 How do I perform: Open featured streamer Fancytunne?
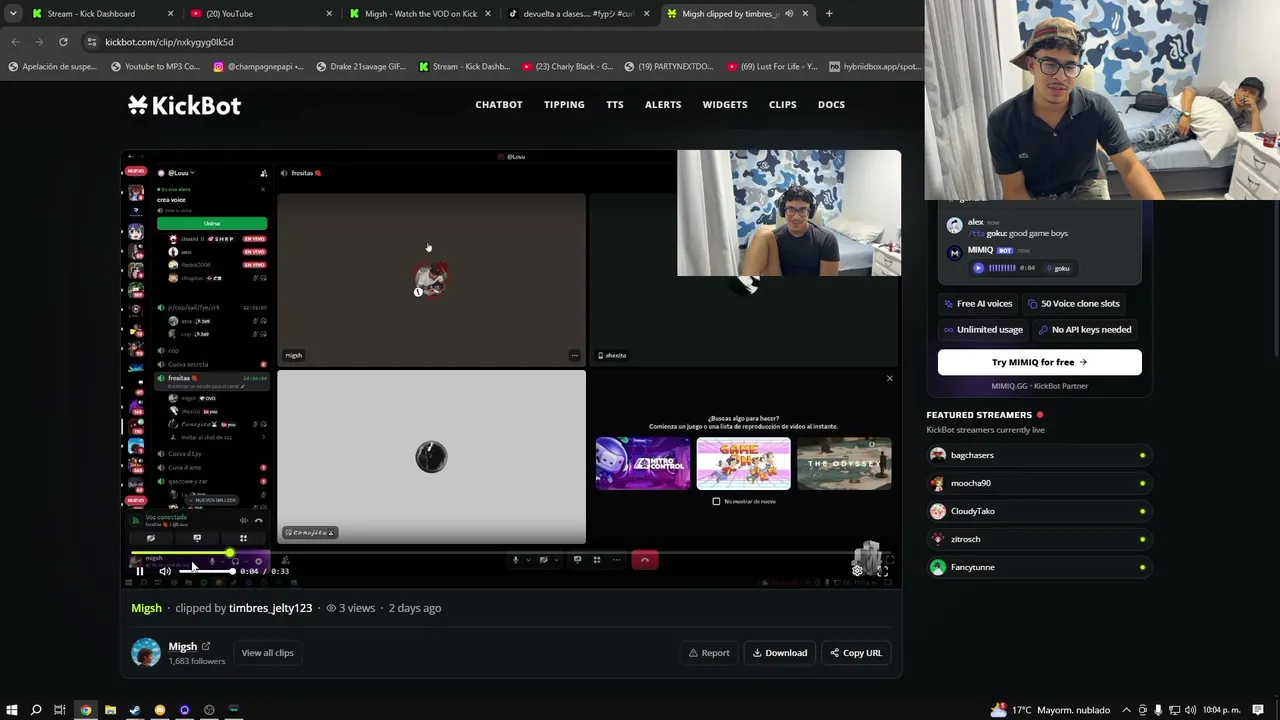[1038, 567]
